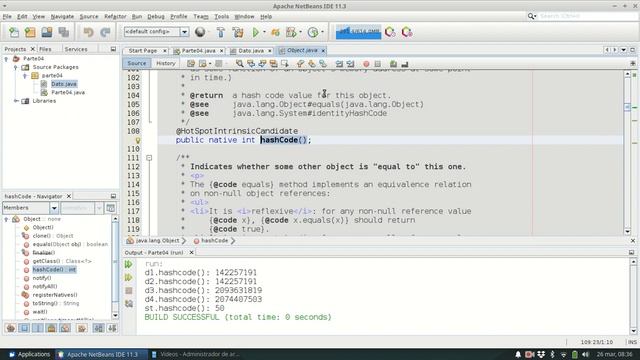
Task: Open the Services panel tab
Action: [76, 49]
